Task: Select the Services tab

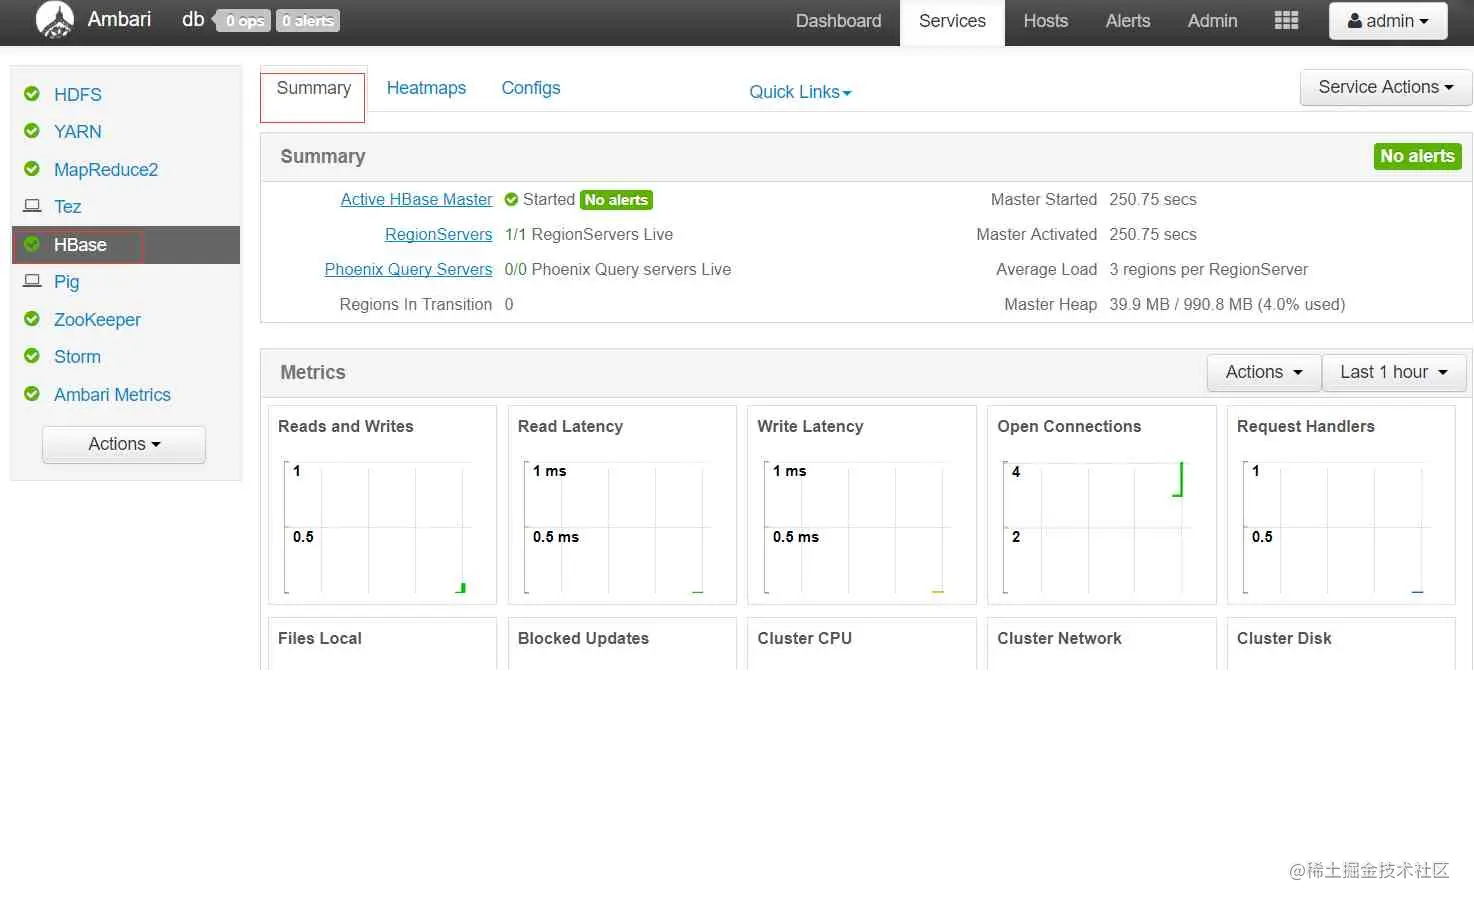Action: point(952,21)
